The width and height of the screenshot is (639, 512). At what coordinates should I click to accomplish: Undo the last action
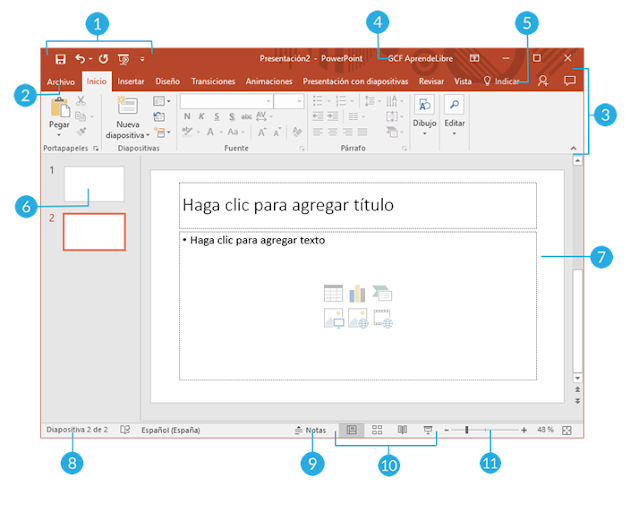point(80,59)
